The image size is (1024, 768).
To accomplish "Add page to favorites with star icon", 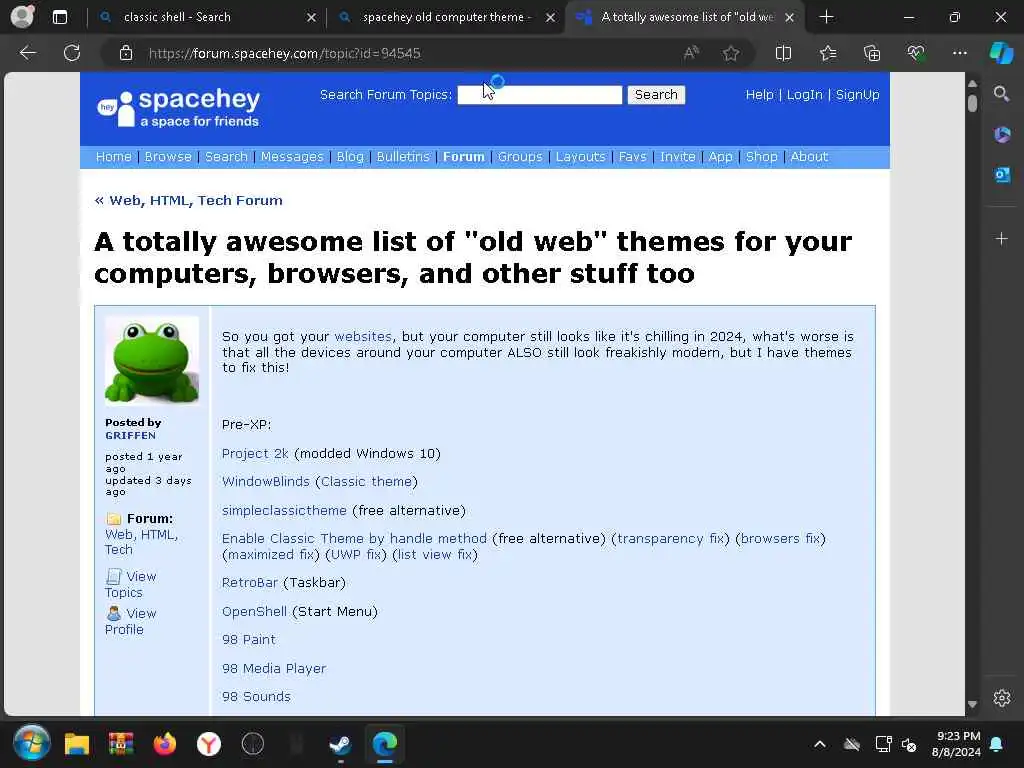I will (x=731, y=53).
